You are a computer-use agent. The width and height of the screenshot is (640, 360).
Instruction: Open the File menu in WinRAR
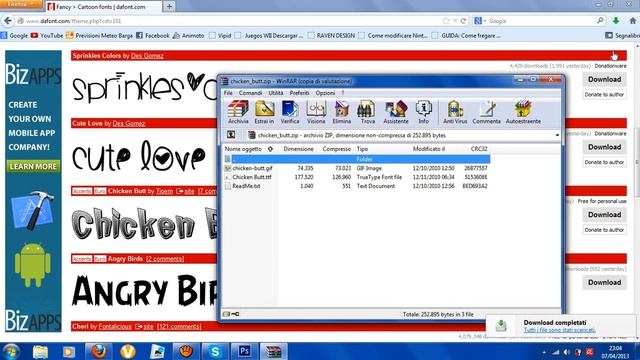pos(228,93)
